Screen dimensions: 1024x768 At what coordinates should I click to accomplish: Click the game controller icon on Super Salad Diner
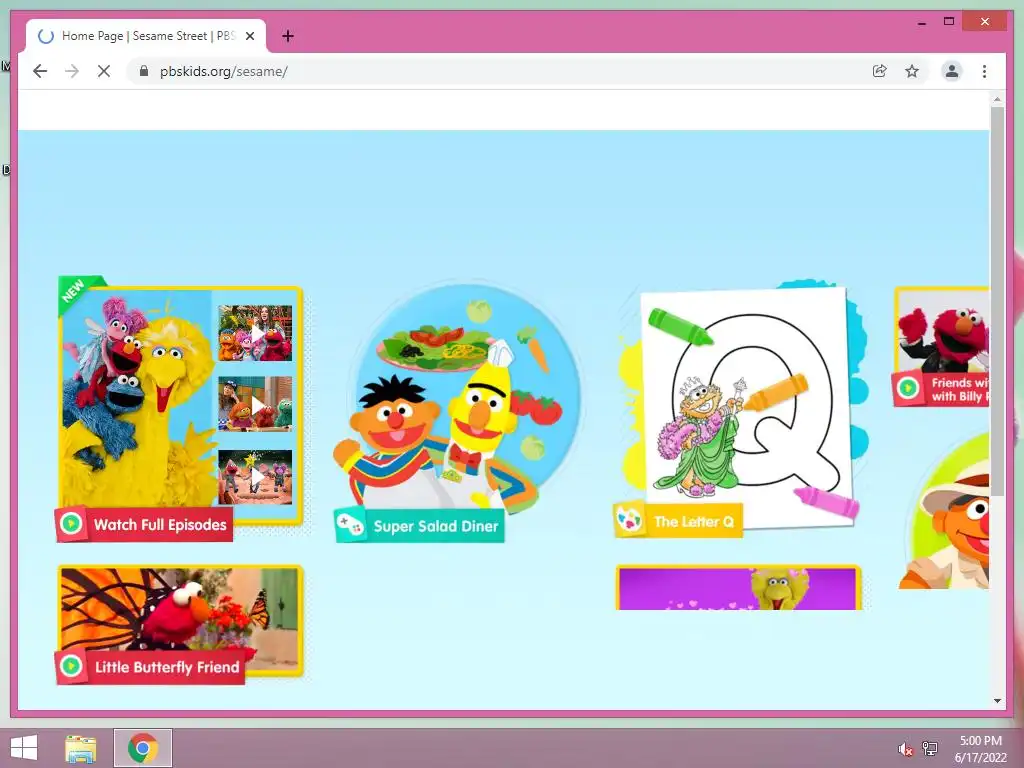[x=350, y=524]
